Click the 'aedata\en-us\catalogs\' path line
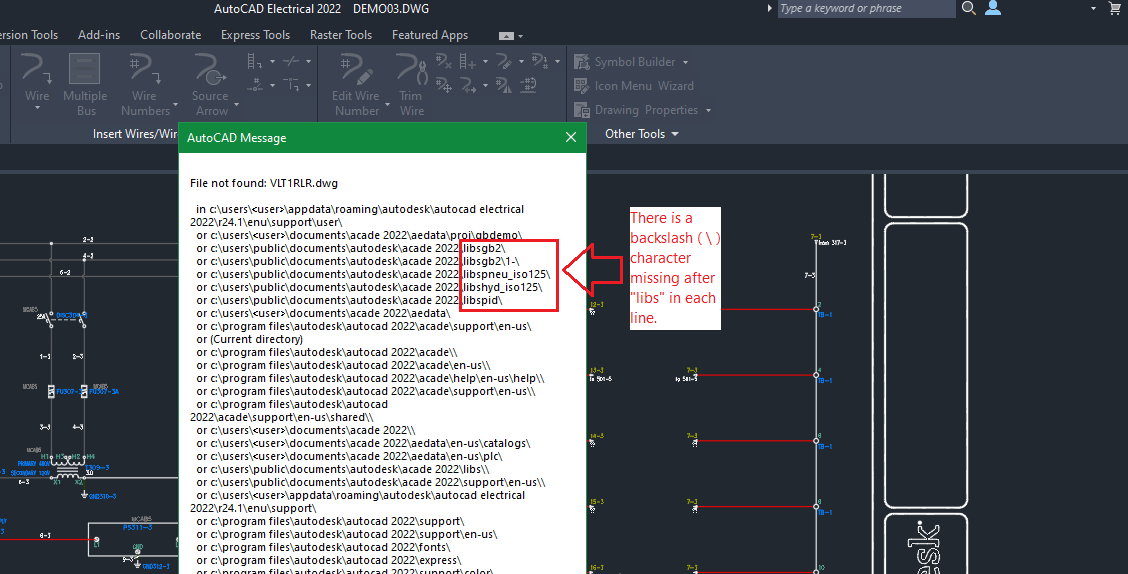1128x574 pixels. pos(363,444)
